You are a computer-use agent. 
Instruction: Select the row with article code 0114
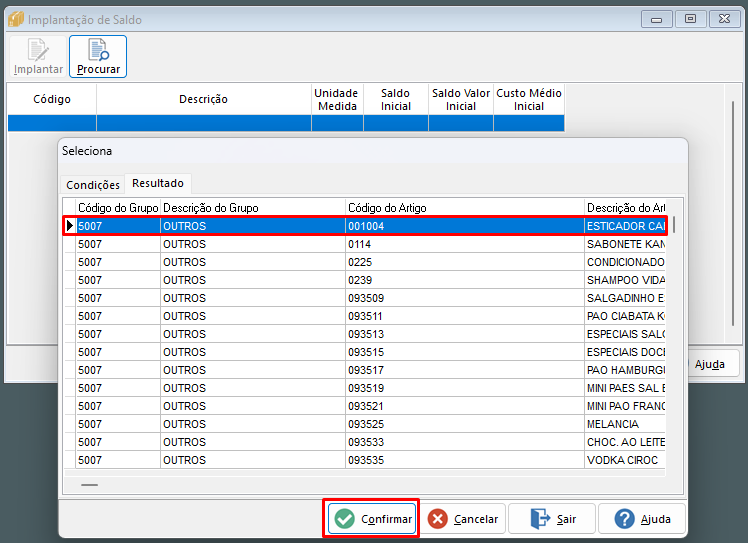[x=365, y=244]
